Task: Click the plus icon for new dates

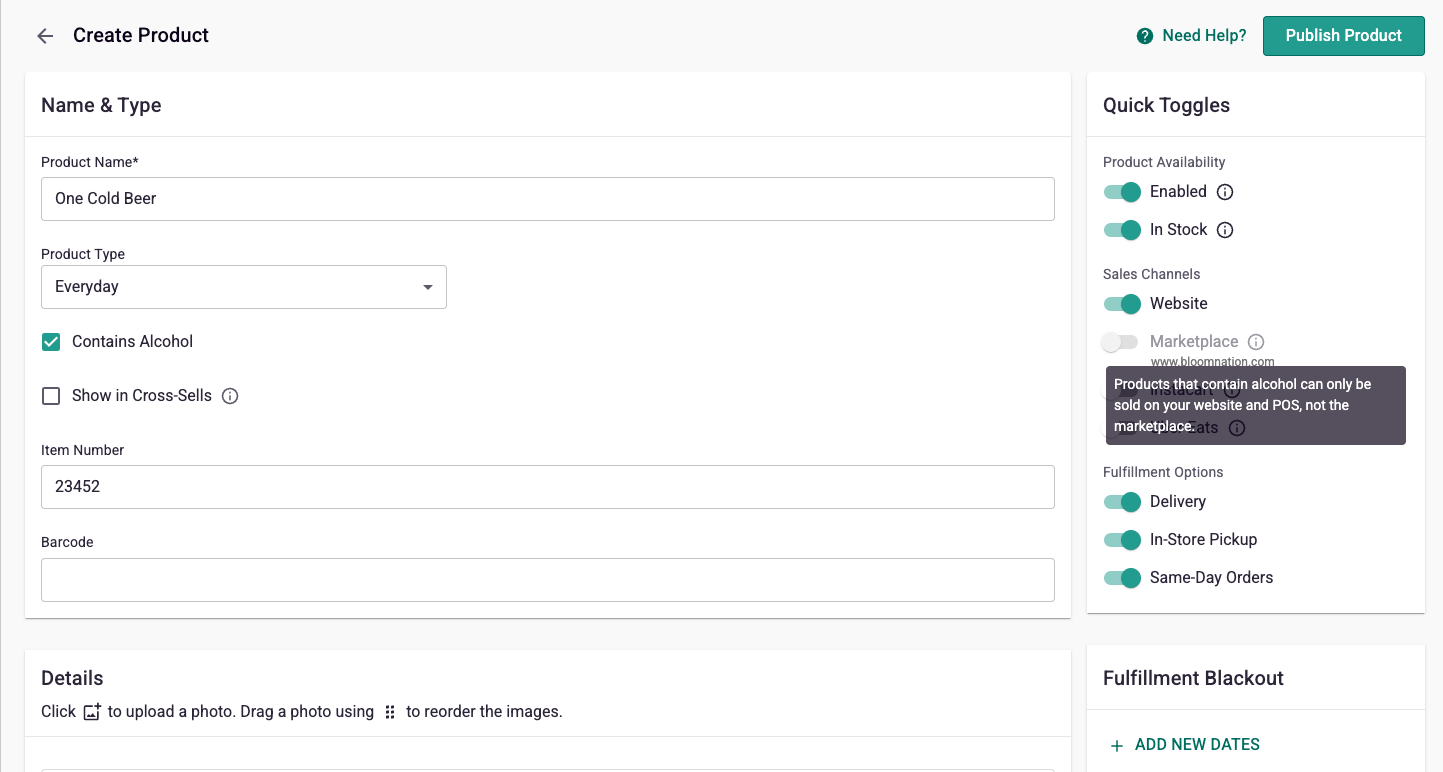Action: click(x=1117, y=745)
